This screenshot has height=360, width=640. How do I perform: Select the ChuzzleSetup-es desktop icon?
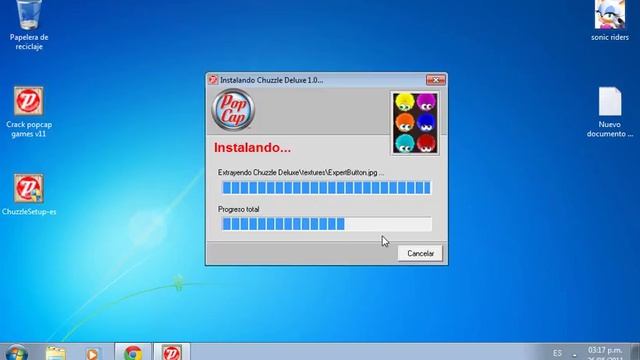tap(29, 195)
